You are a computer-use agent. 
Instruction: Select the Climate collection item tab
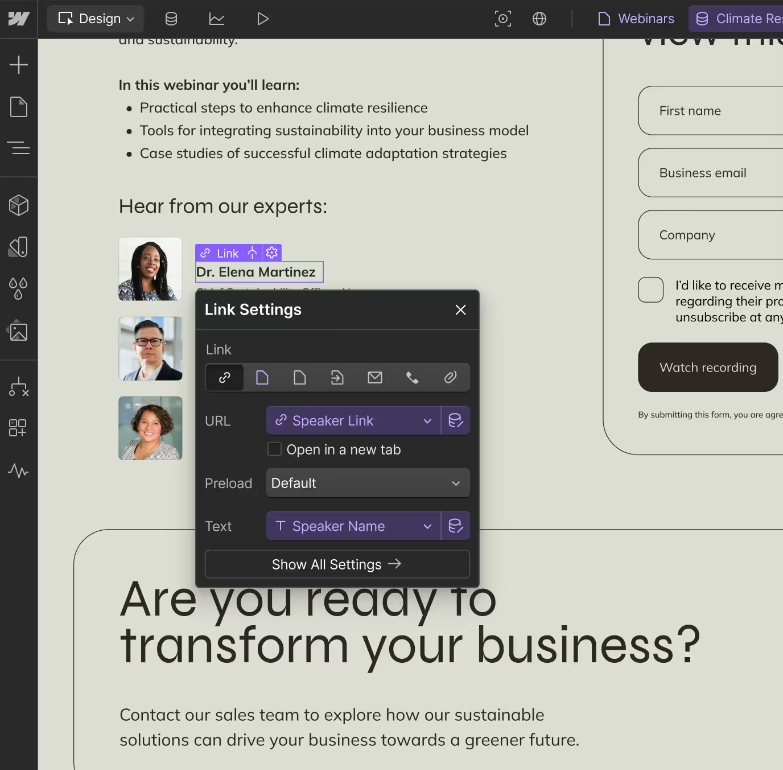click(738, 19)
